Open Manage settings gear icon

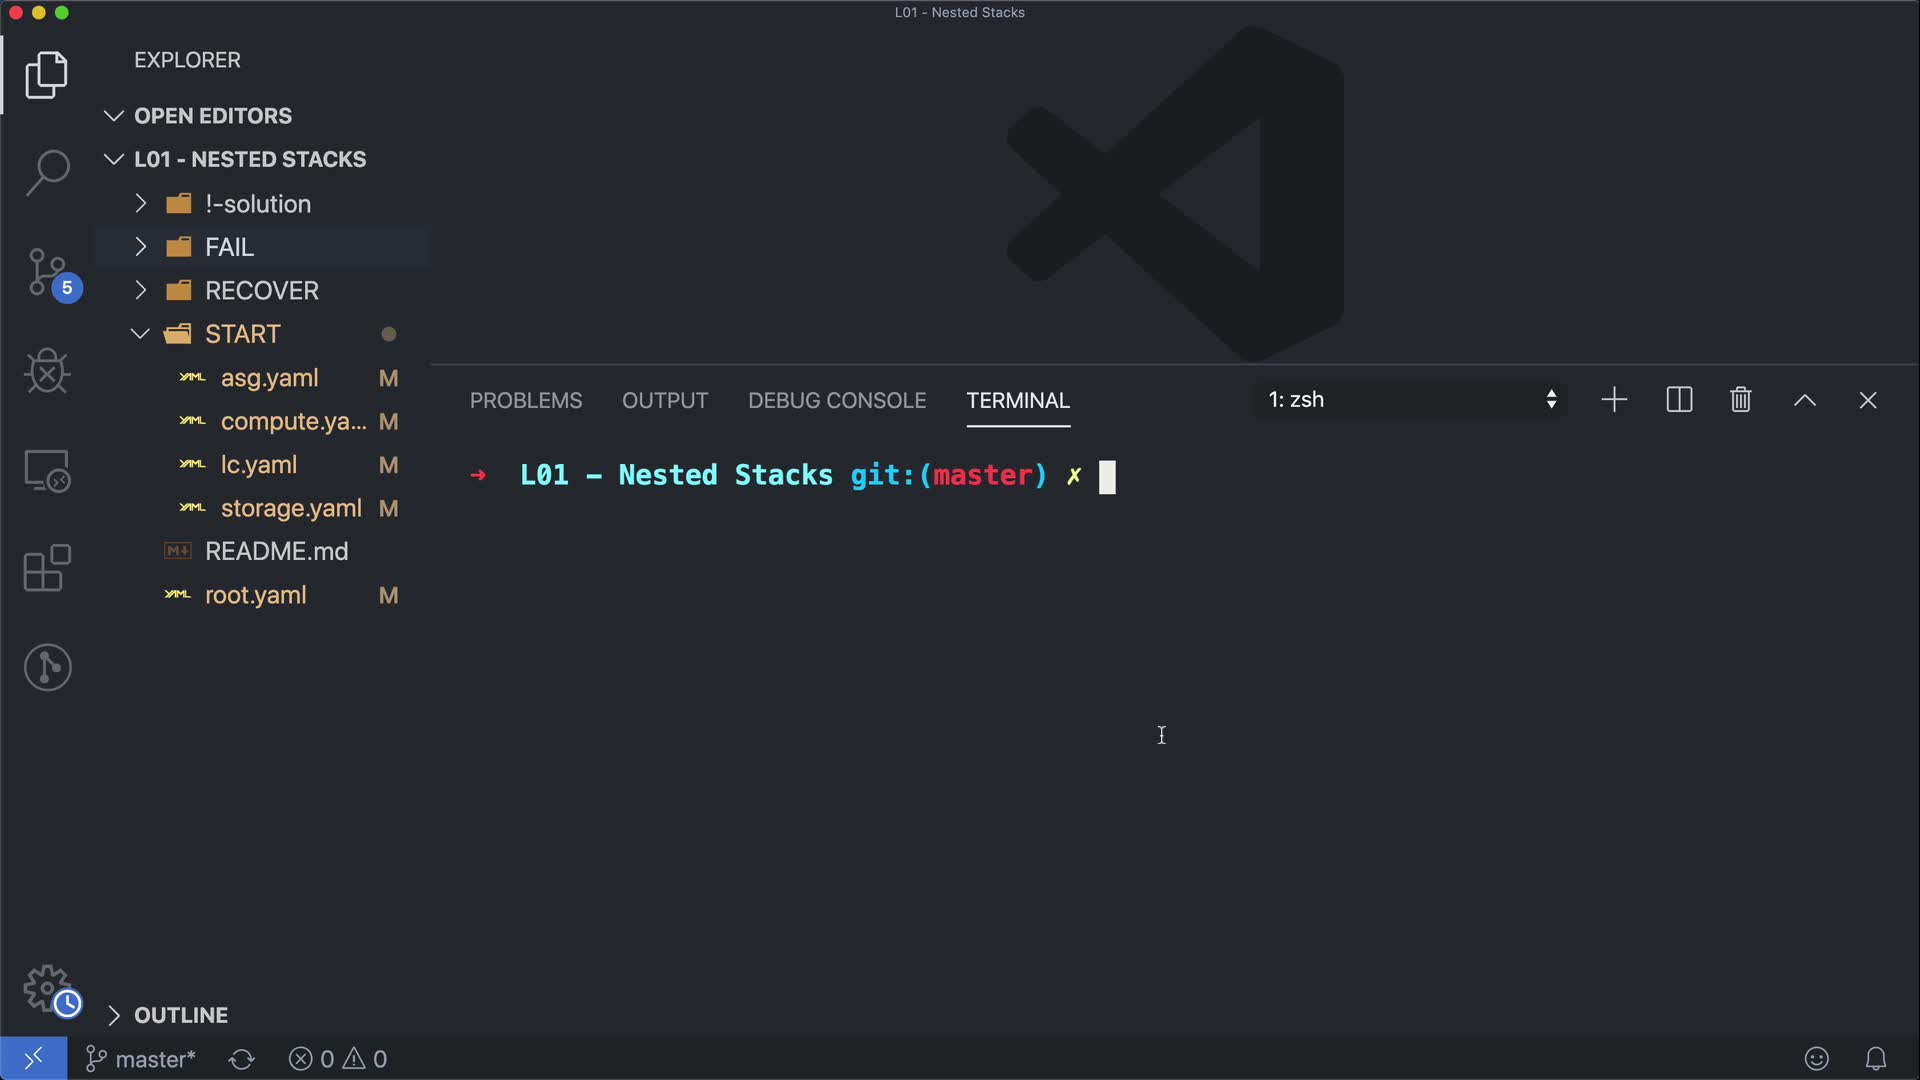47,989
